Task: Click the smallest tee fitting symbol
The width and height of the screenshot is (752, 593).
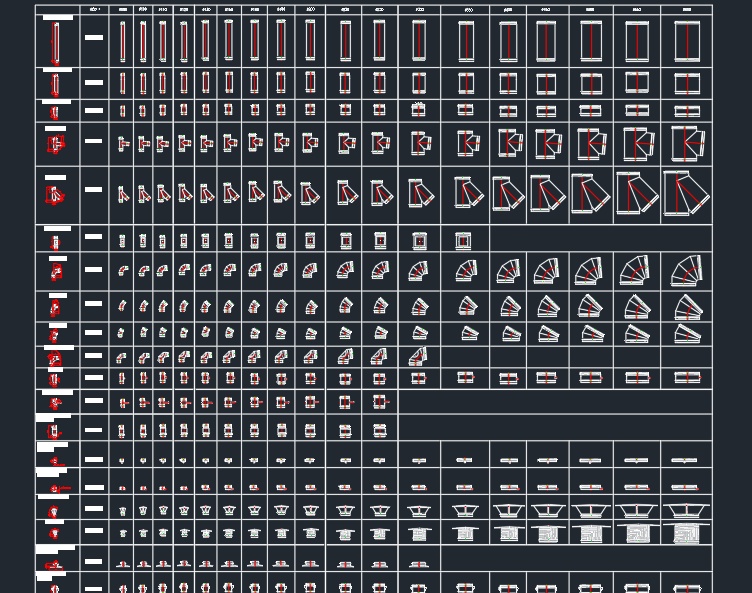Action: (123, 145)
